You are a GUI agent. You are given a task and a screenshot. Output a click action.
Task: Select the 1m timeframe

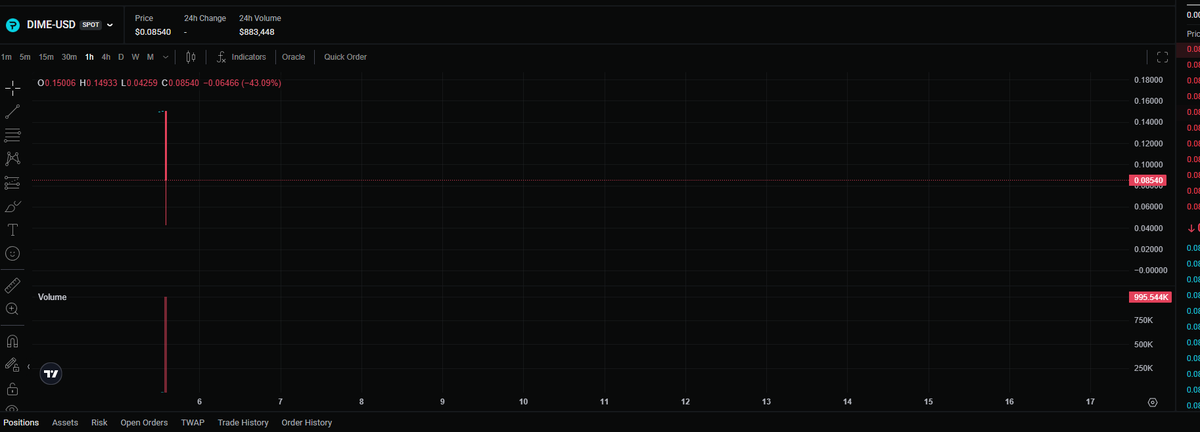tap(7, 57)
